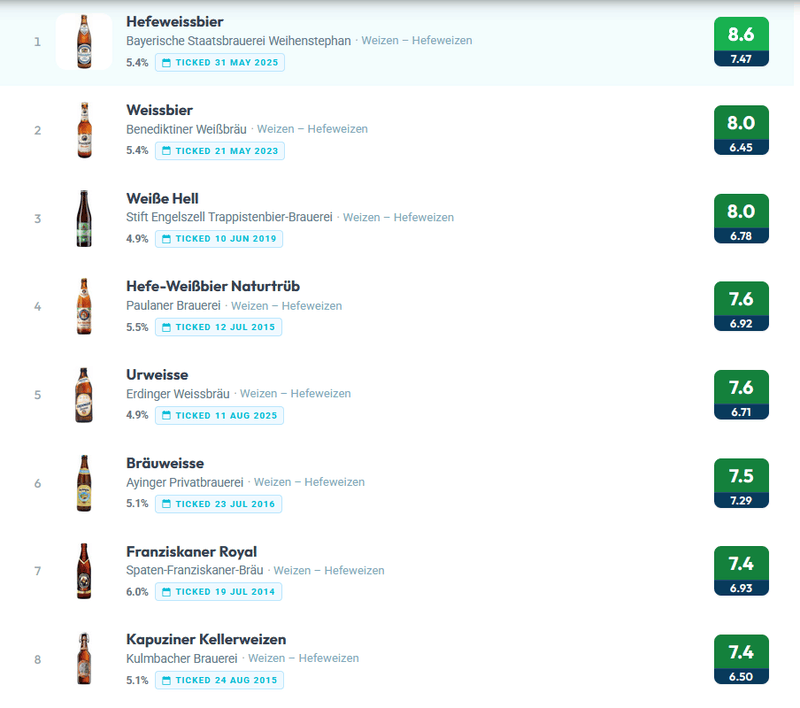
Task: Click Weihenstephan Hefeweissbier bottle thumbnail
Action: [84, 41]
